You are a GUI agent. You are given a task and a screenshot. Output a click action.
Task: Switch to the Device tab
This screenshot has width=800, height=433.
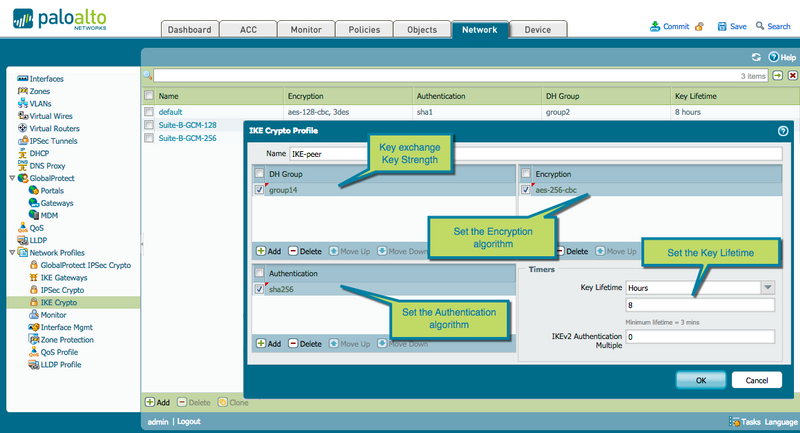tap(538, 30)
